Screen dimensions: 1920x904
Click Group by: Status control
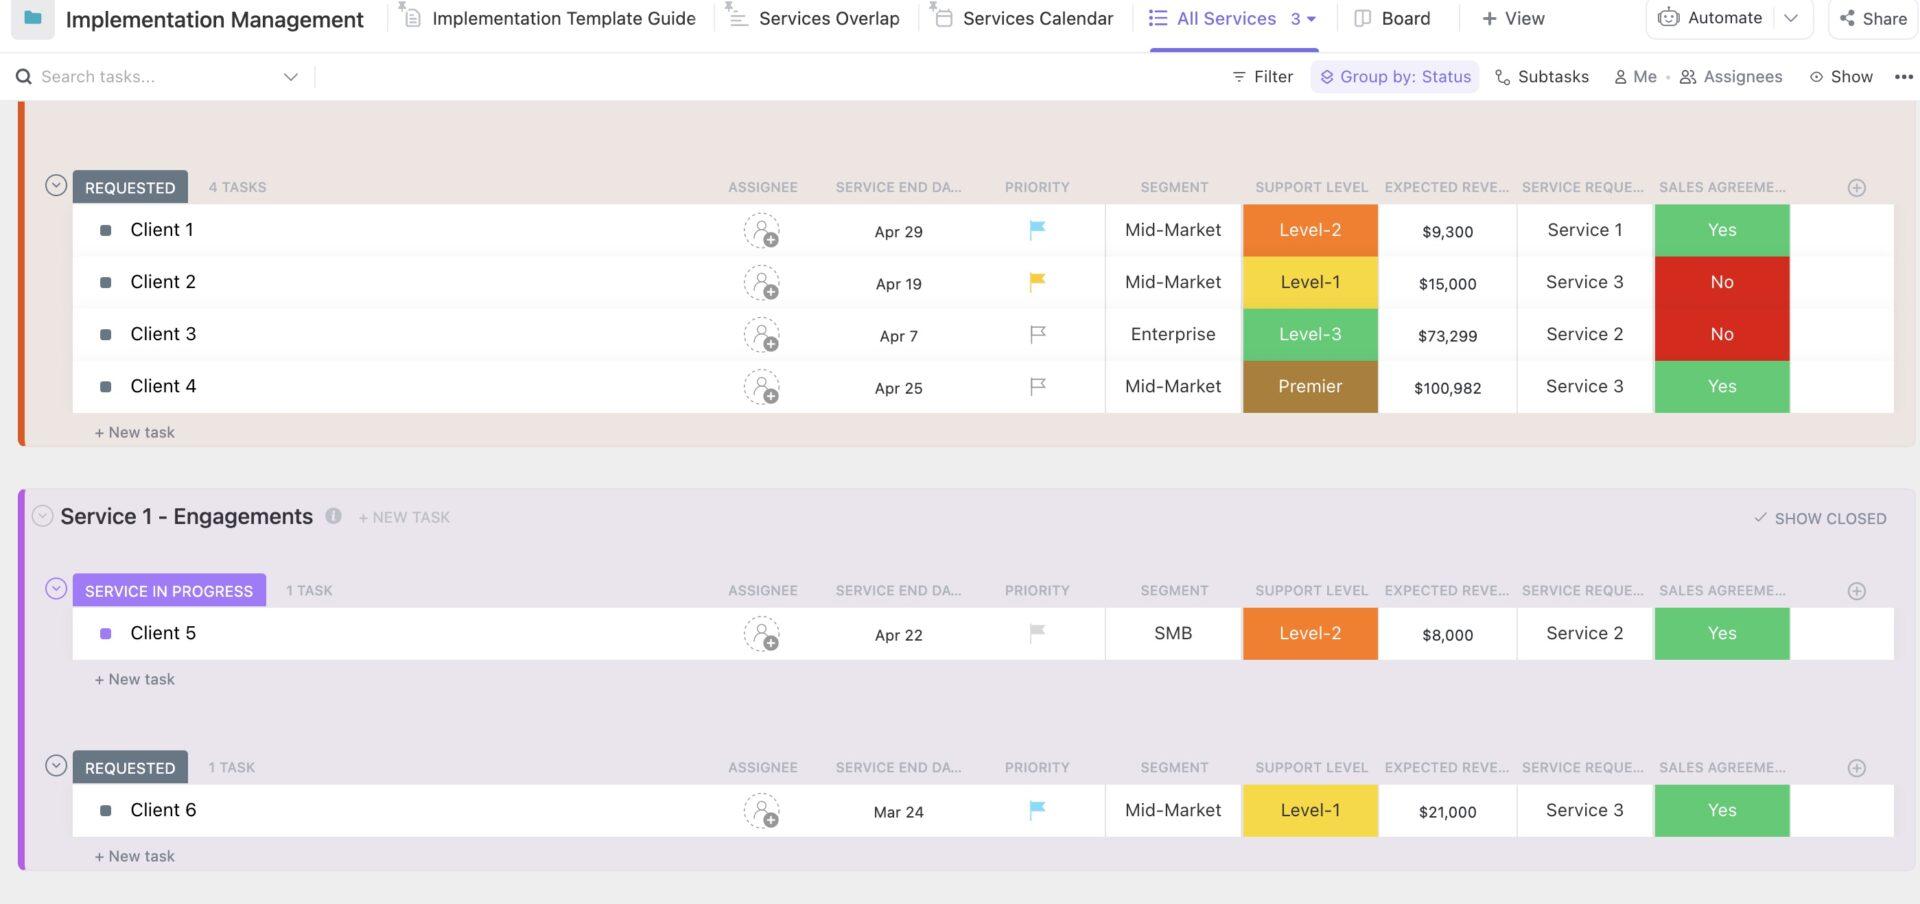click(x=1394, y=76)
